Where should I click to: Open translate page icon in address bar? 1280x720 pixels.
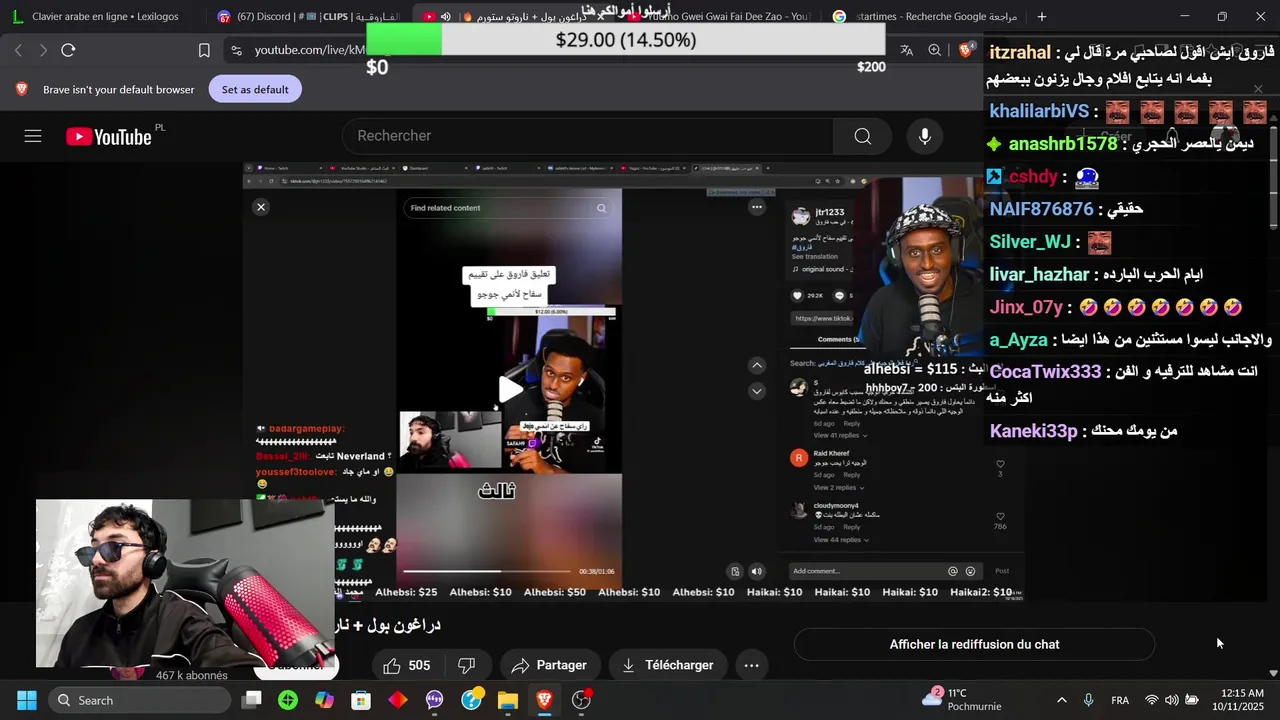tap(907, 50)
